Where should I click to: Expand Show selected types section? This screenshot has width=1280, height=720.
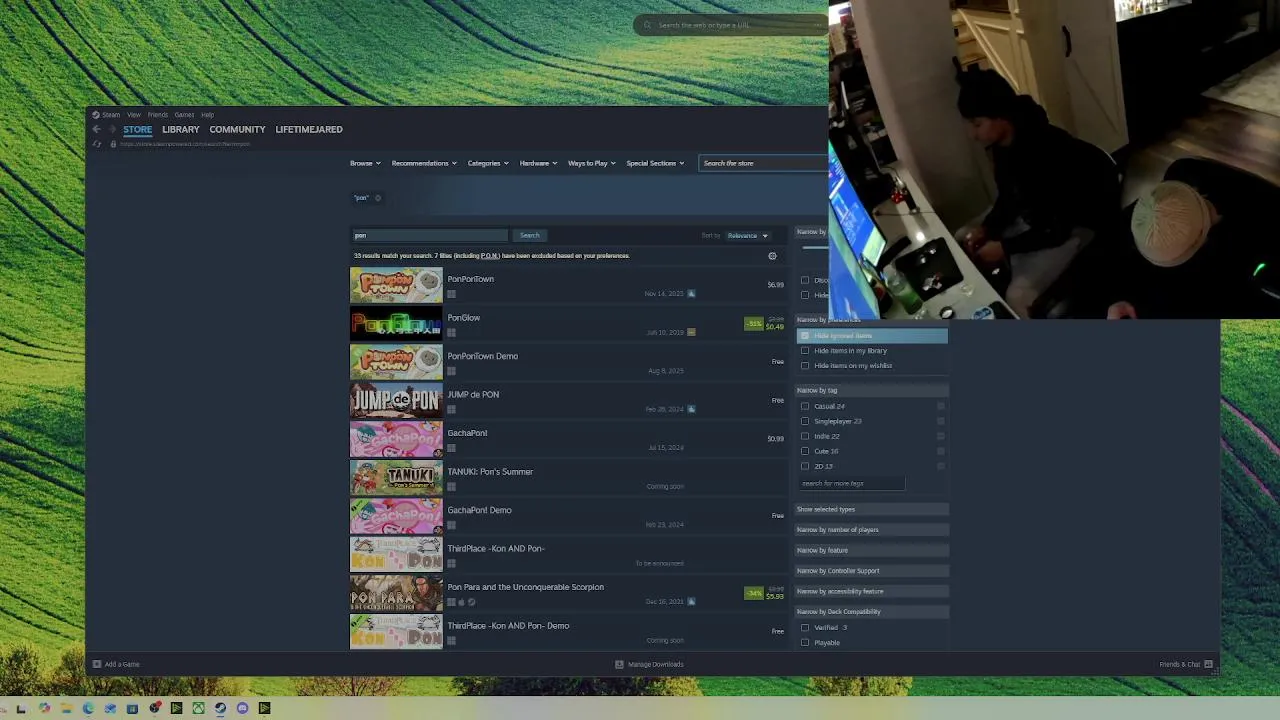tap(872, 509)
